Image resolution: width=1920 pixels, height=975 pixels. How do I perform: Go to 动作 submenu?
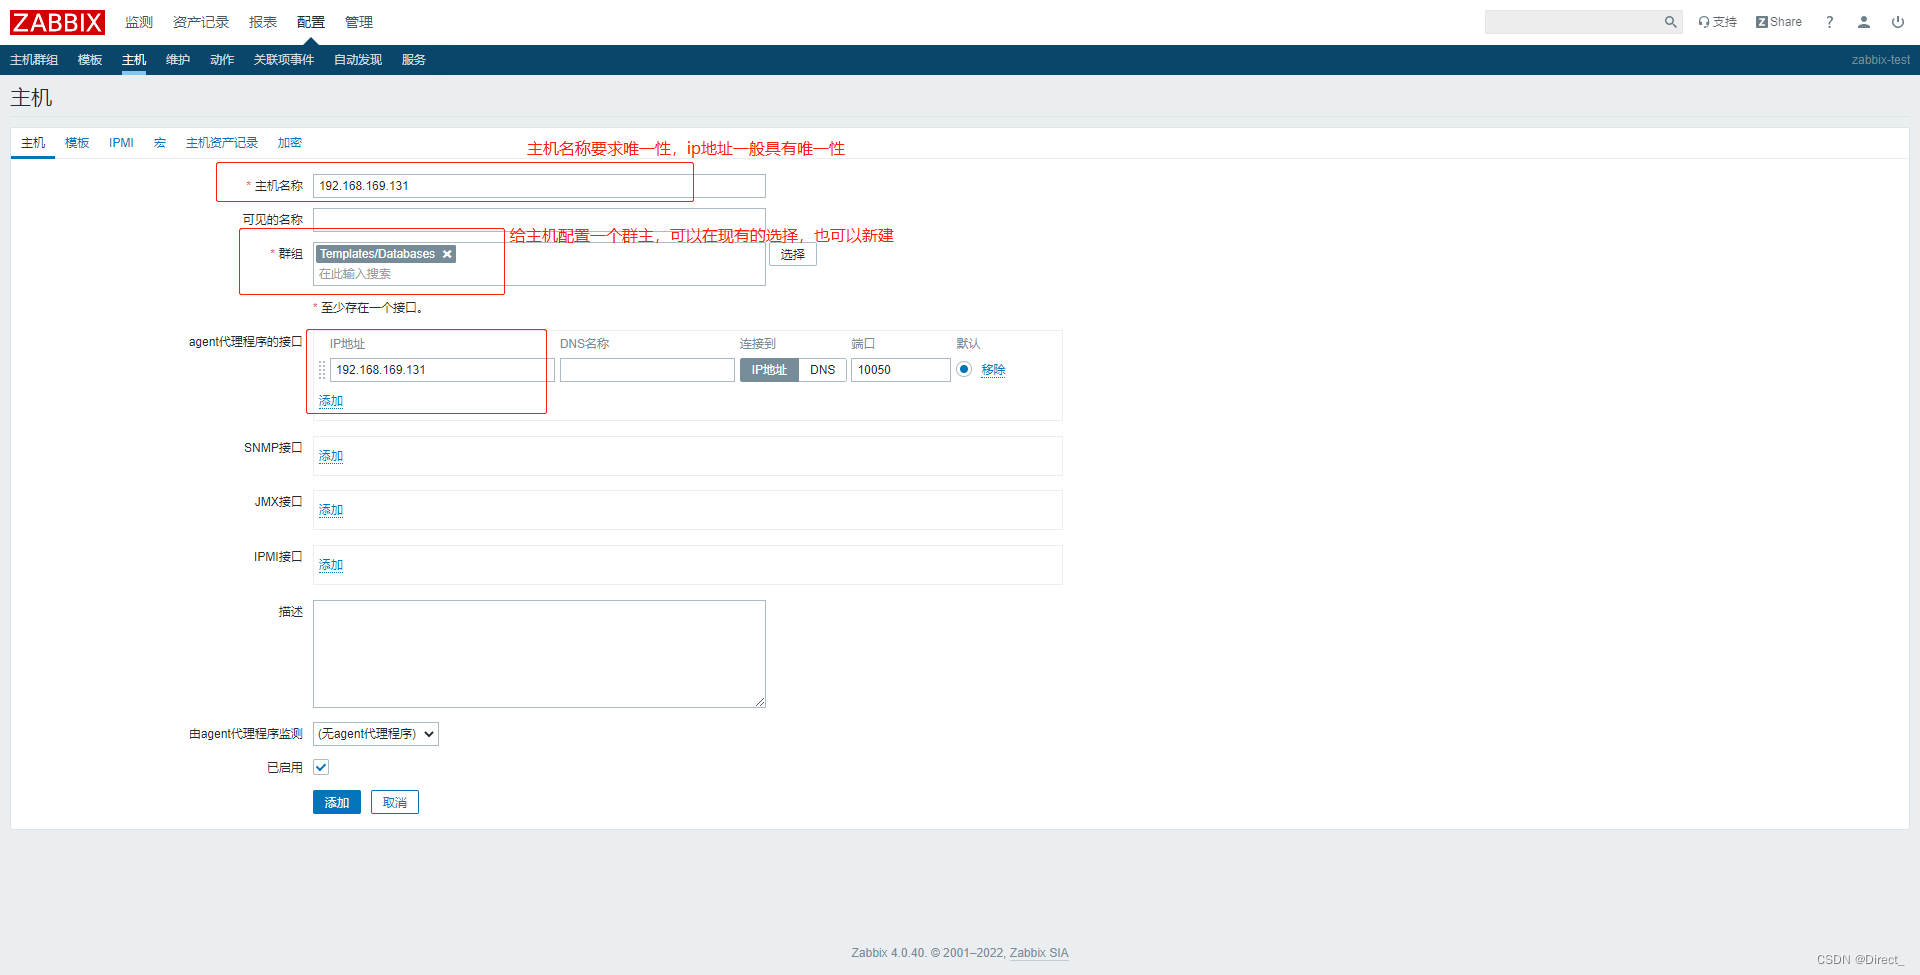[x=222, y=60]
